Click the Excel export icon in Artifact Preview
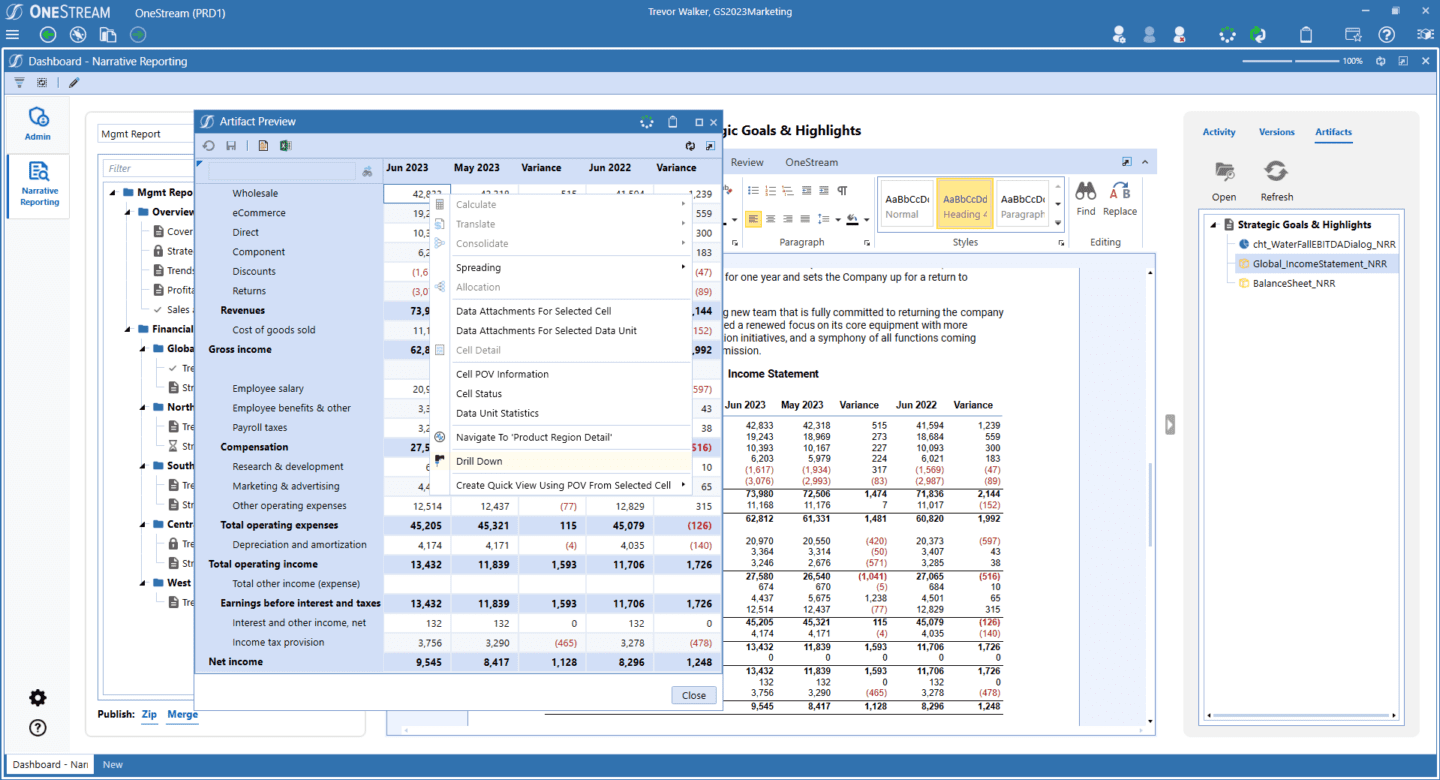 coord(285,146)
